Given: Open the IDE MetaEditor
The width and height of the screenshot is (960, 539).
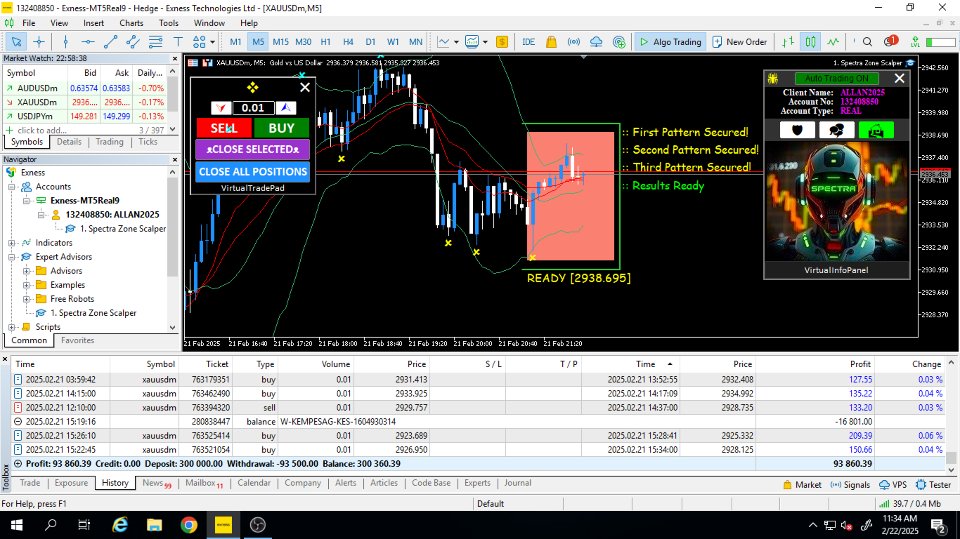Looking at the screenshot, I should pos(528,42).
